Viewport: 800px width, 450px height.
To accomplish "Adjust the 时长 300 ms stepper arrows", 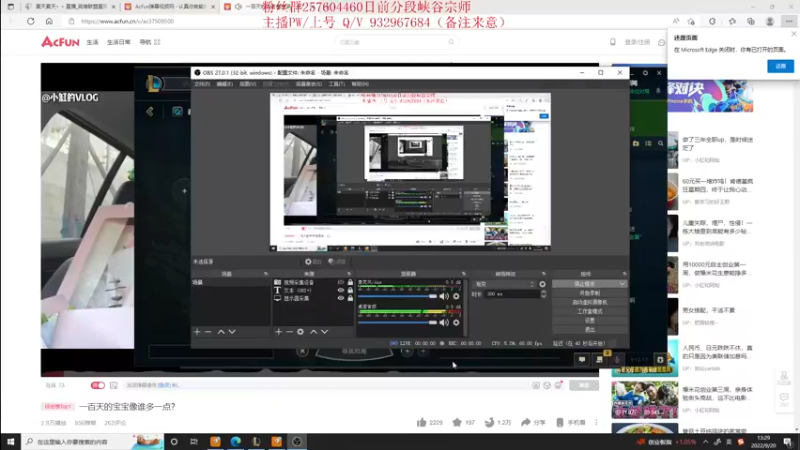I will pos(543,294).
